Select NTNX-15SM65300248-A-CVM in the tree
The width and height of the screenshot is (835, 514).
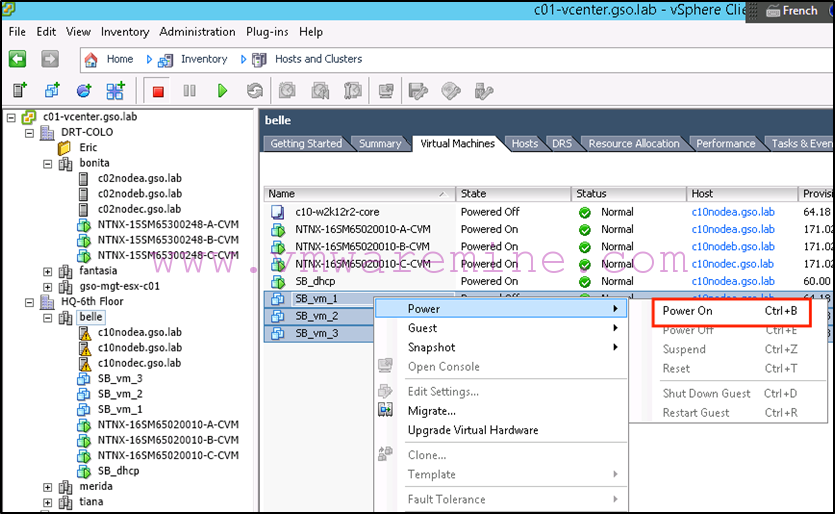coord(168,225)
